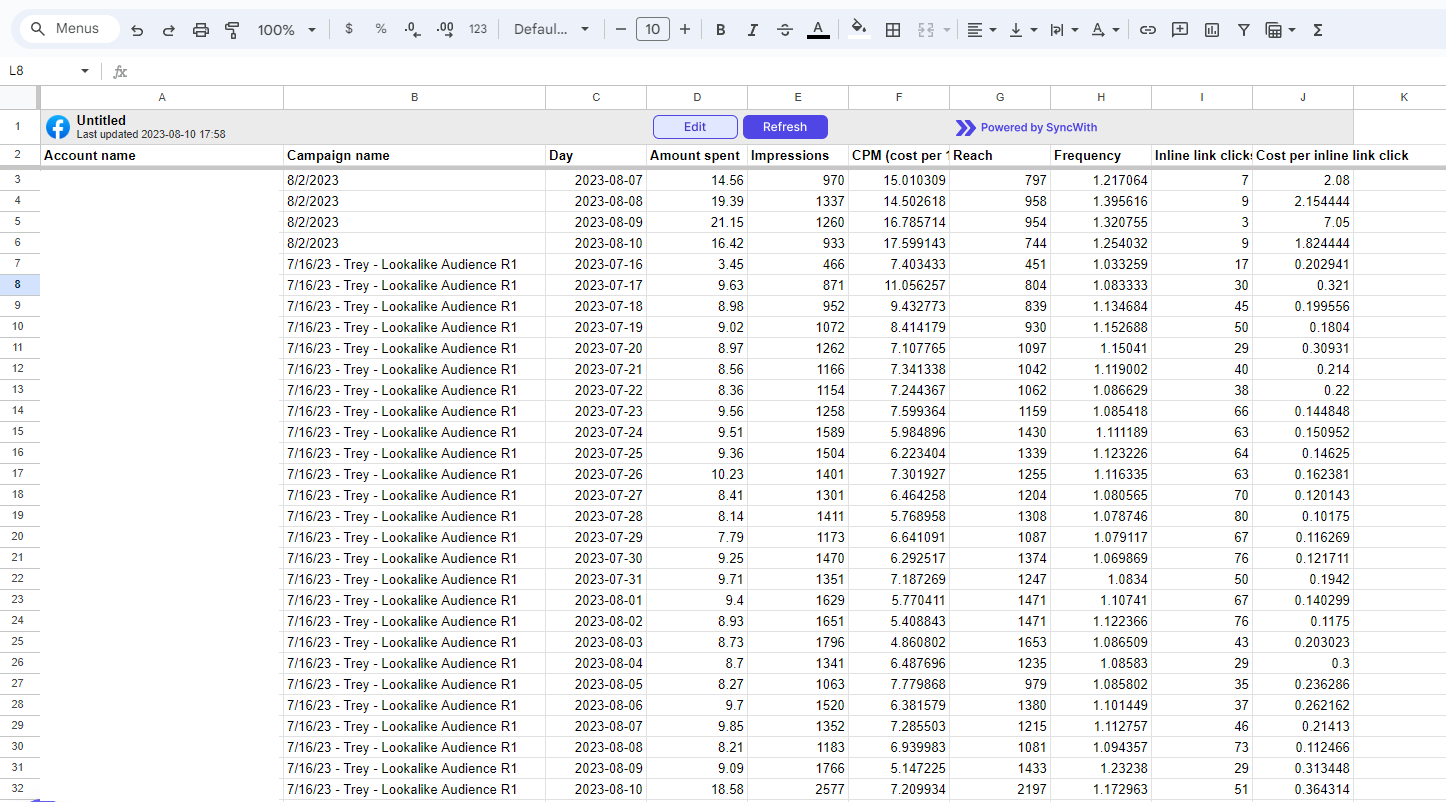Format as currency with dollar icon
Image resolution: width=1446 pixels, height=802 pixels.
pyautogui.click(x=348, y=29)
